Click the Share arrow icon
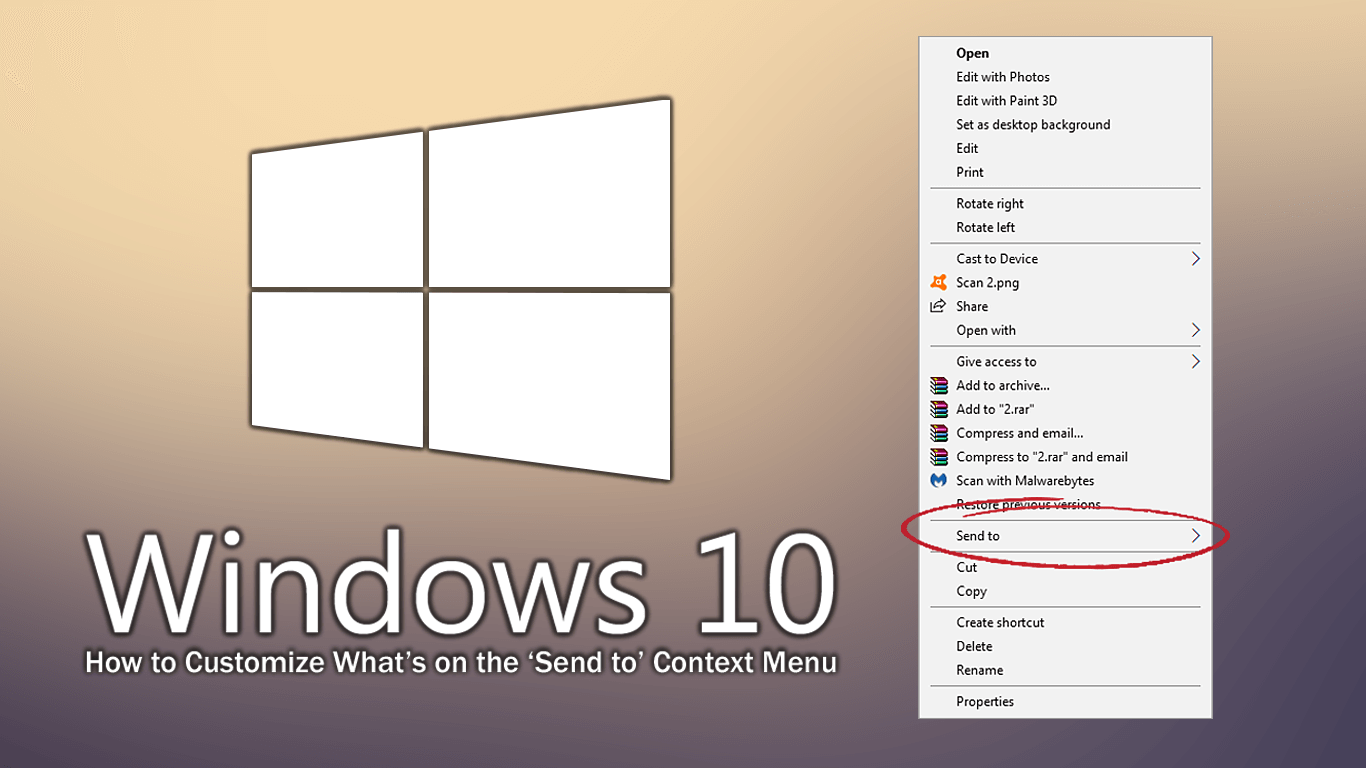Screen dimensions: 1366x768 [938, 306]
